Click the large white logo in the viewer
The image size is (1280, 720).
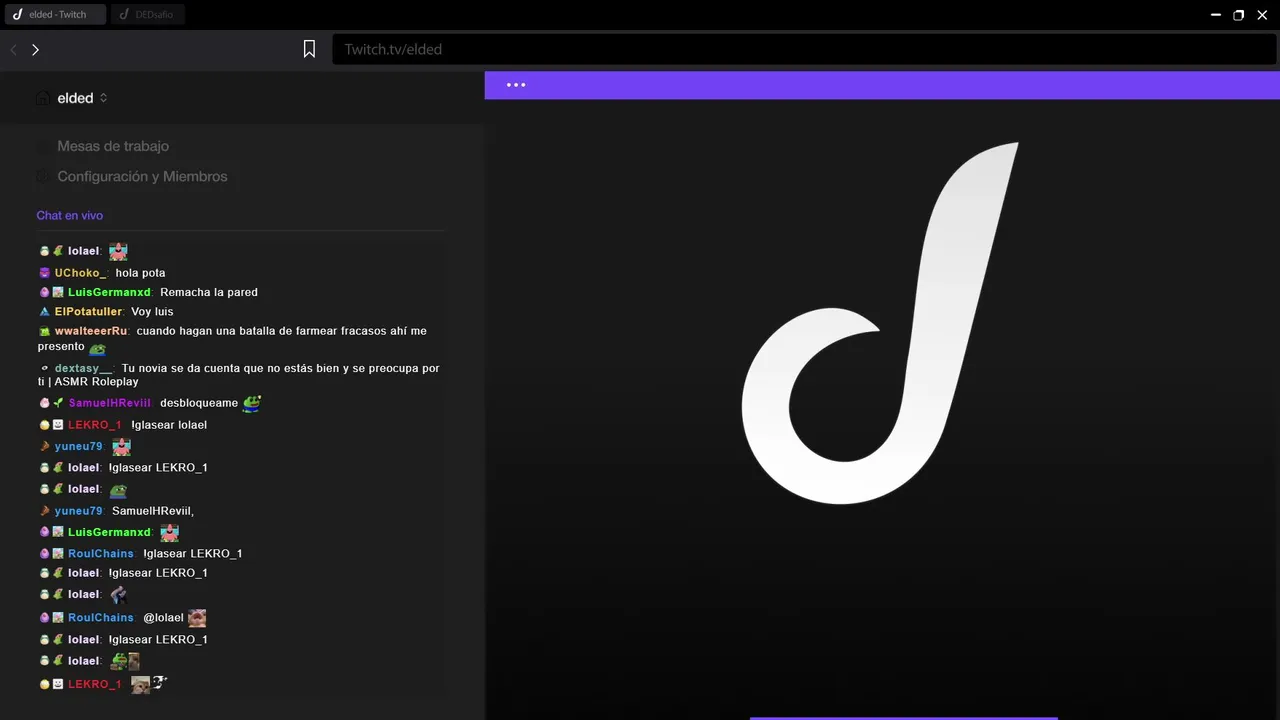coord(880,322)
